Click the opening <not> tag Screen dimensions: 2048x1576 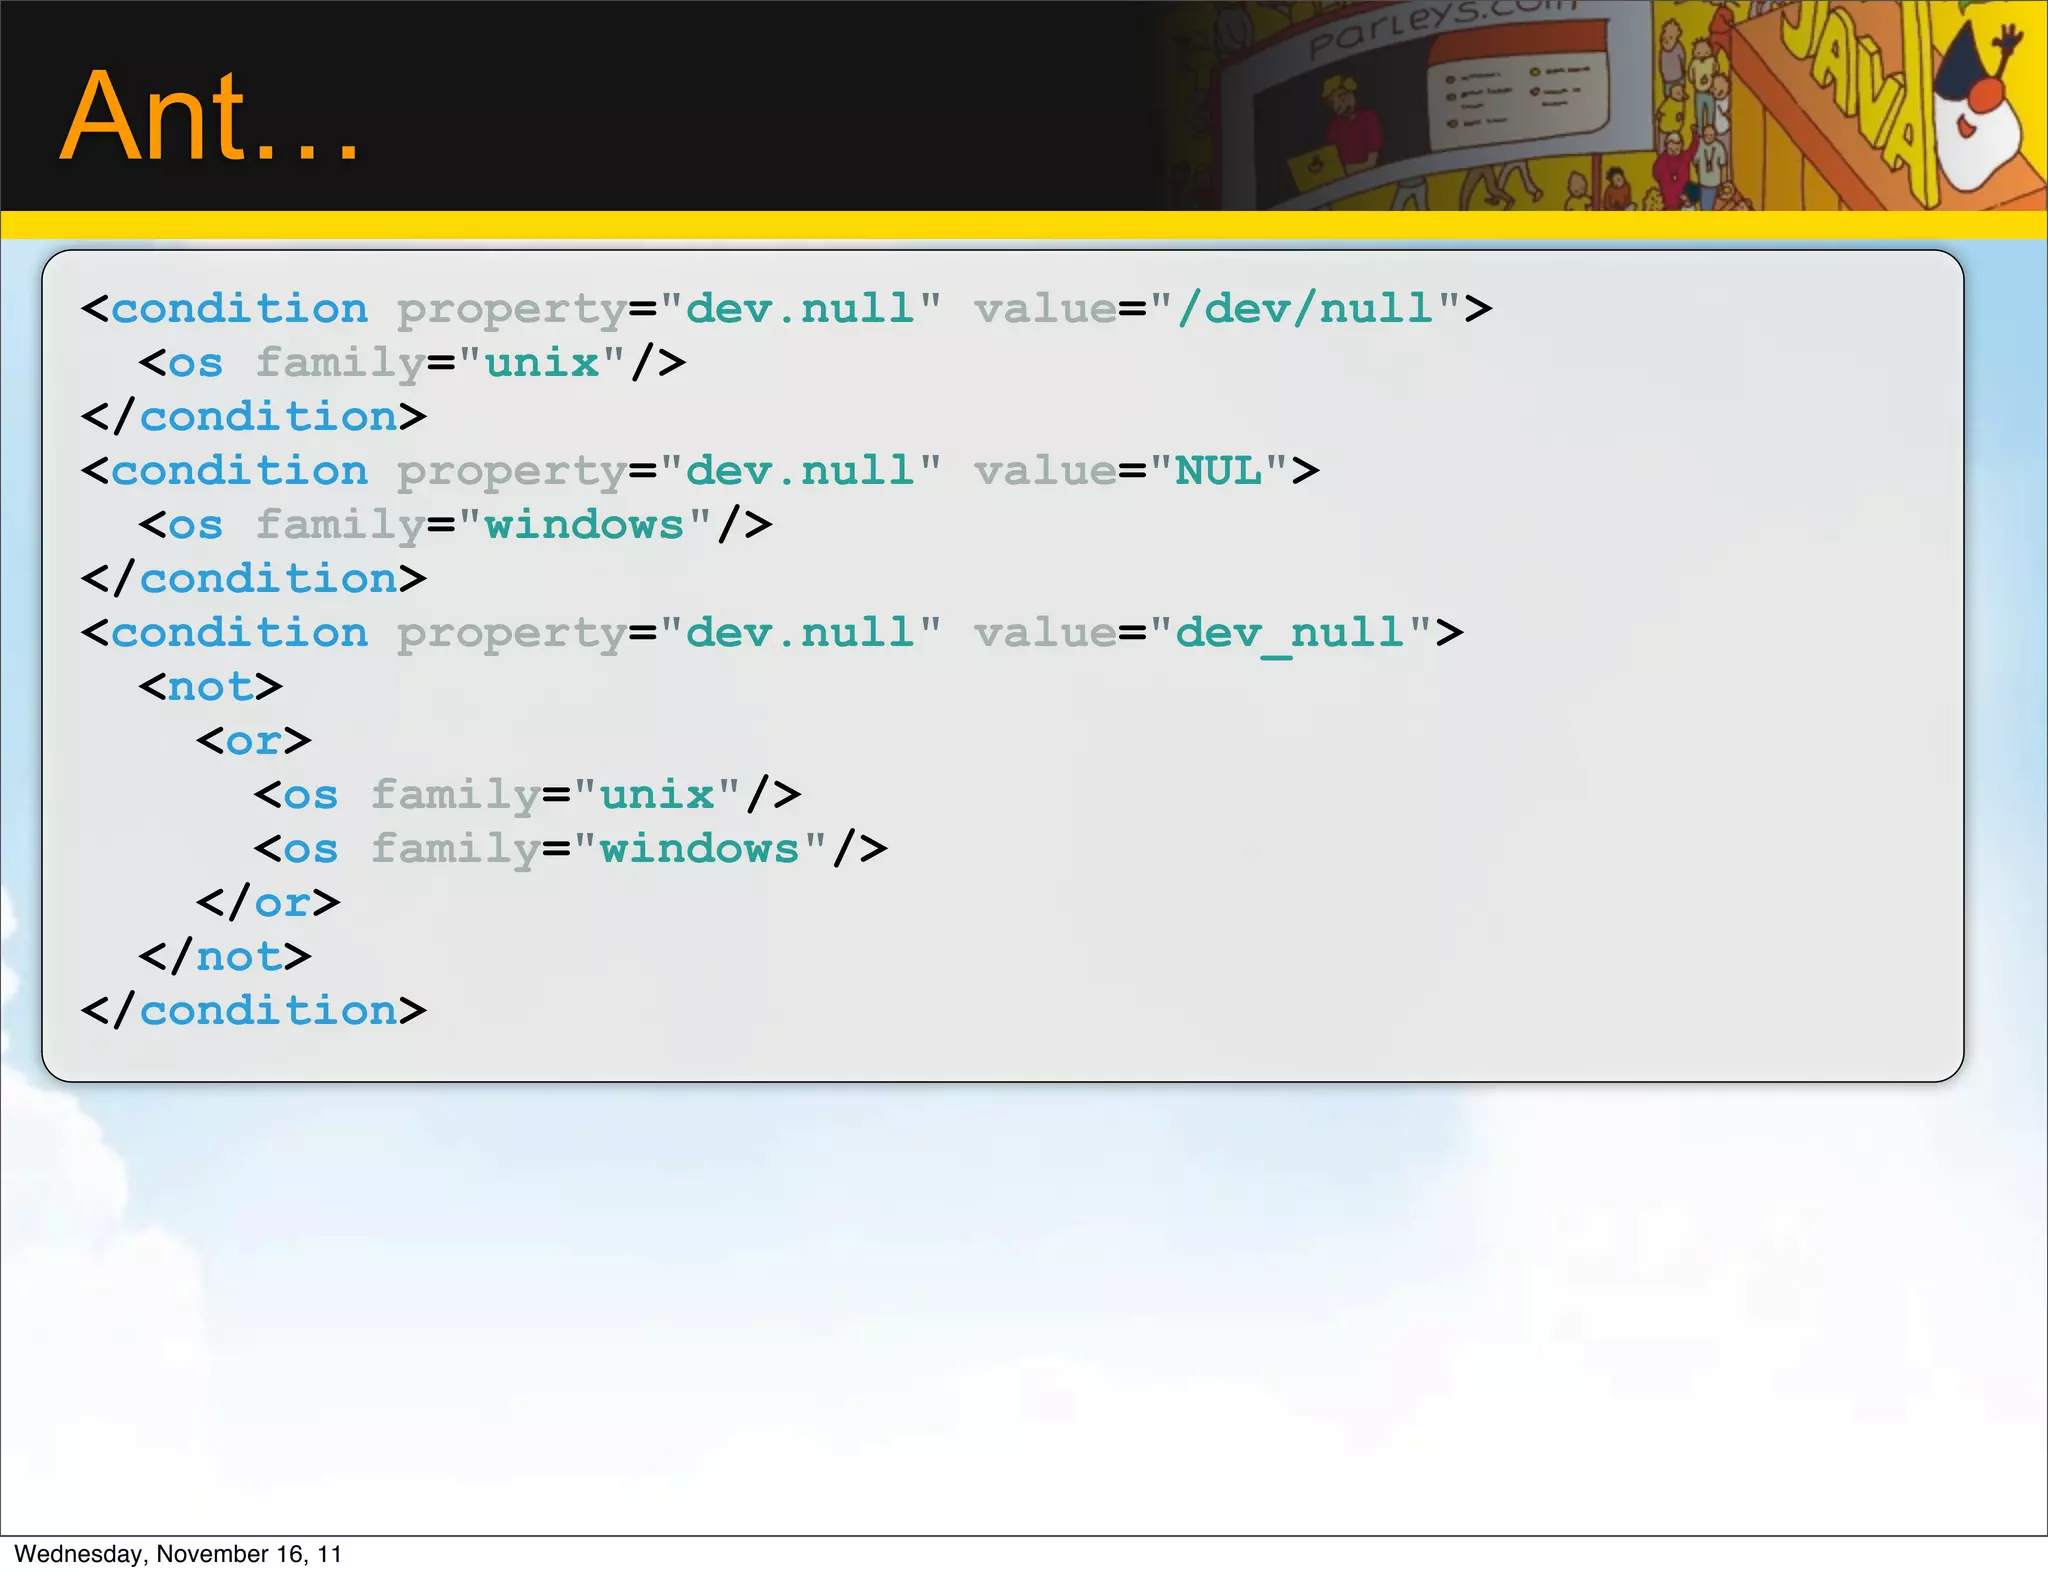click(x=211, y=686)
